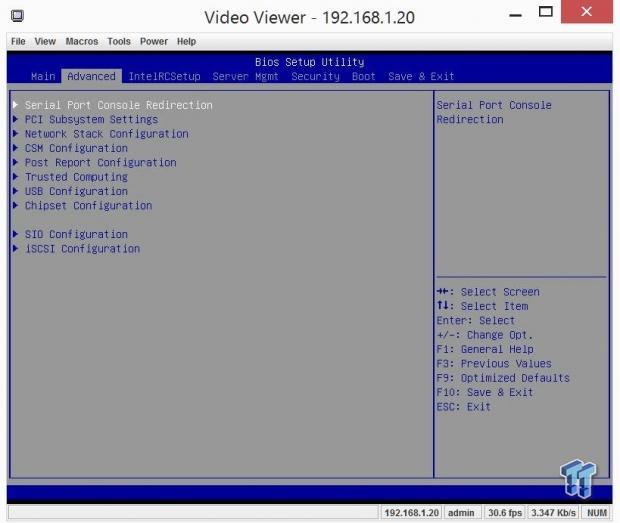Open Chipset Configuration submenu
The width and height of the screenshot is (620, 523).
tap(89, 206)
